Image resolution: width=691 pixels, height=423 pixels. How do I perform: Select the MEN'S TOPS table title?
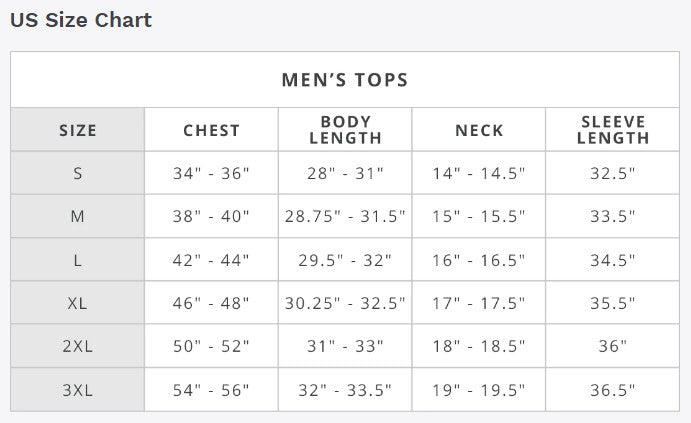click(345, 80)
